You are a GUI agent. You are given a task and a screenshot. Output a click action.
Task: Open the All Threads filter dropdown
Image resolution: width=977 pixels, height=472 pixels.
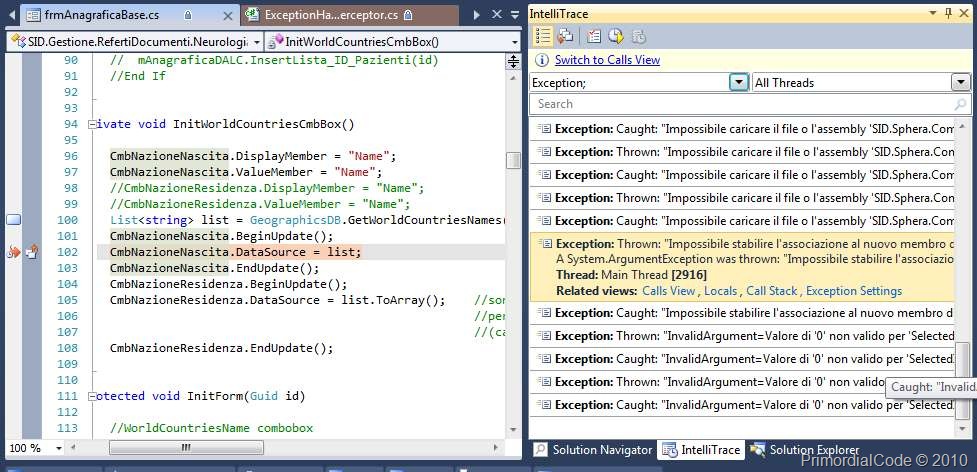coord(961,82)
